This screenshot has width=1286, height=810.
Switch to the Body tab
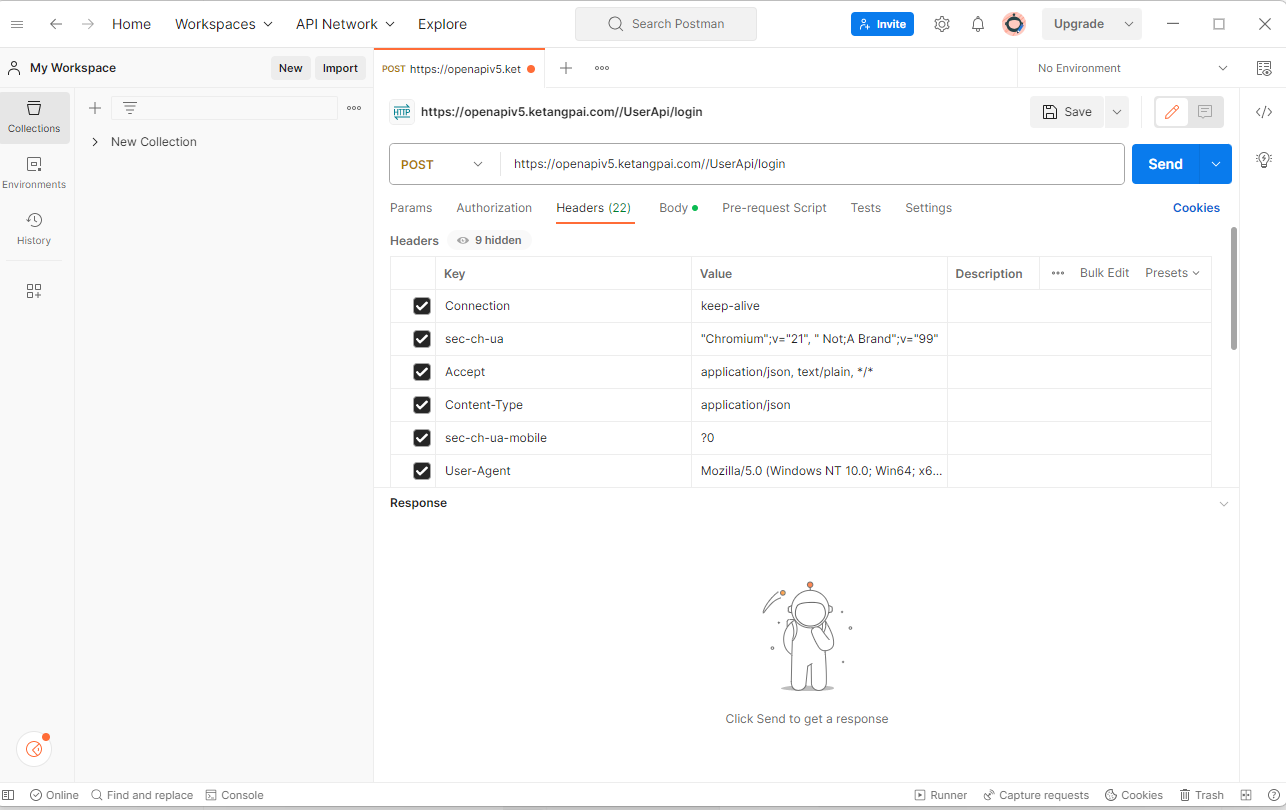(678, 208)
